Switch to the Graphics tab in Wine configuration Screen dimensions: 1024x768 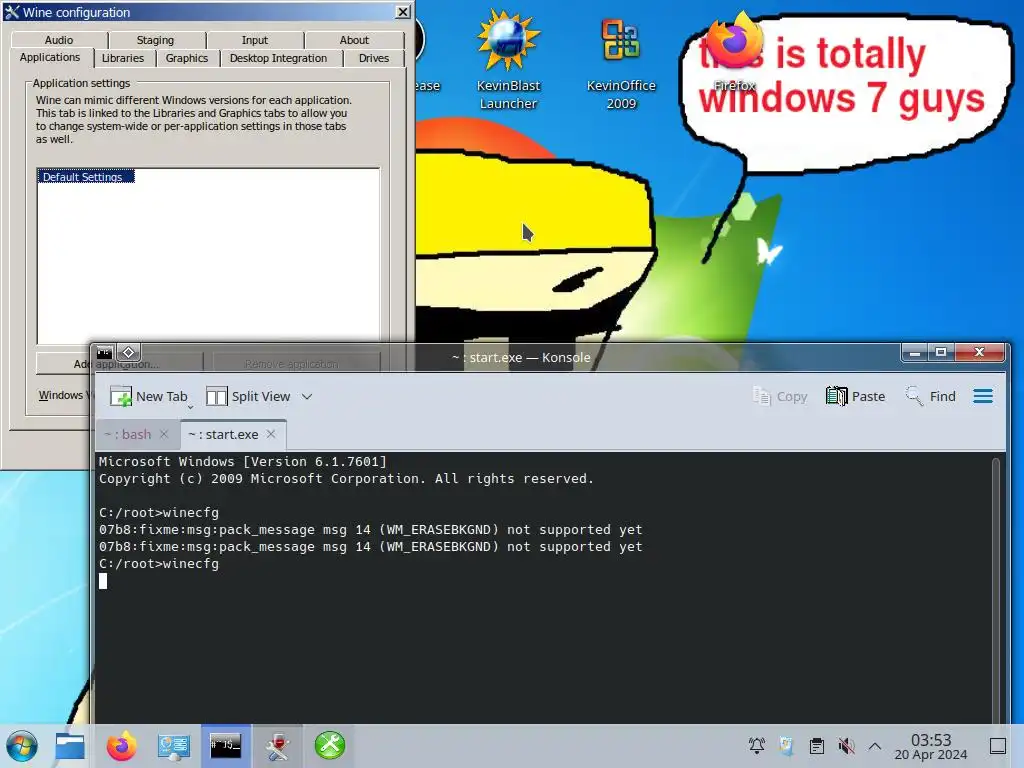187,58
